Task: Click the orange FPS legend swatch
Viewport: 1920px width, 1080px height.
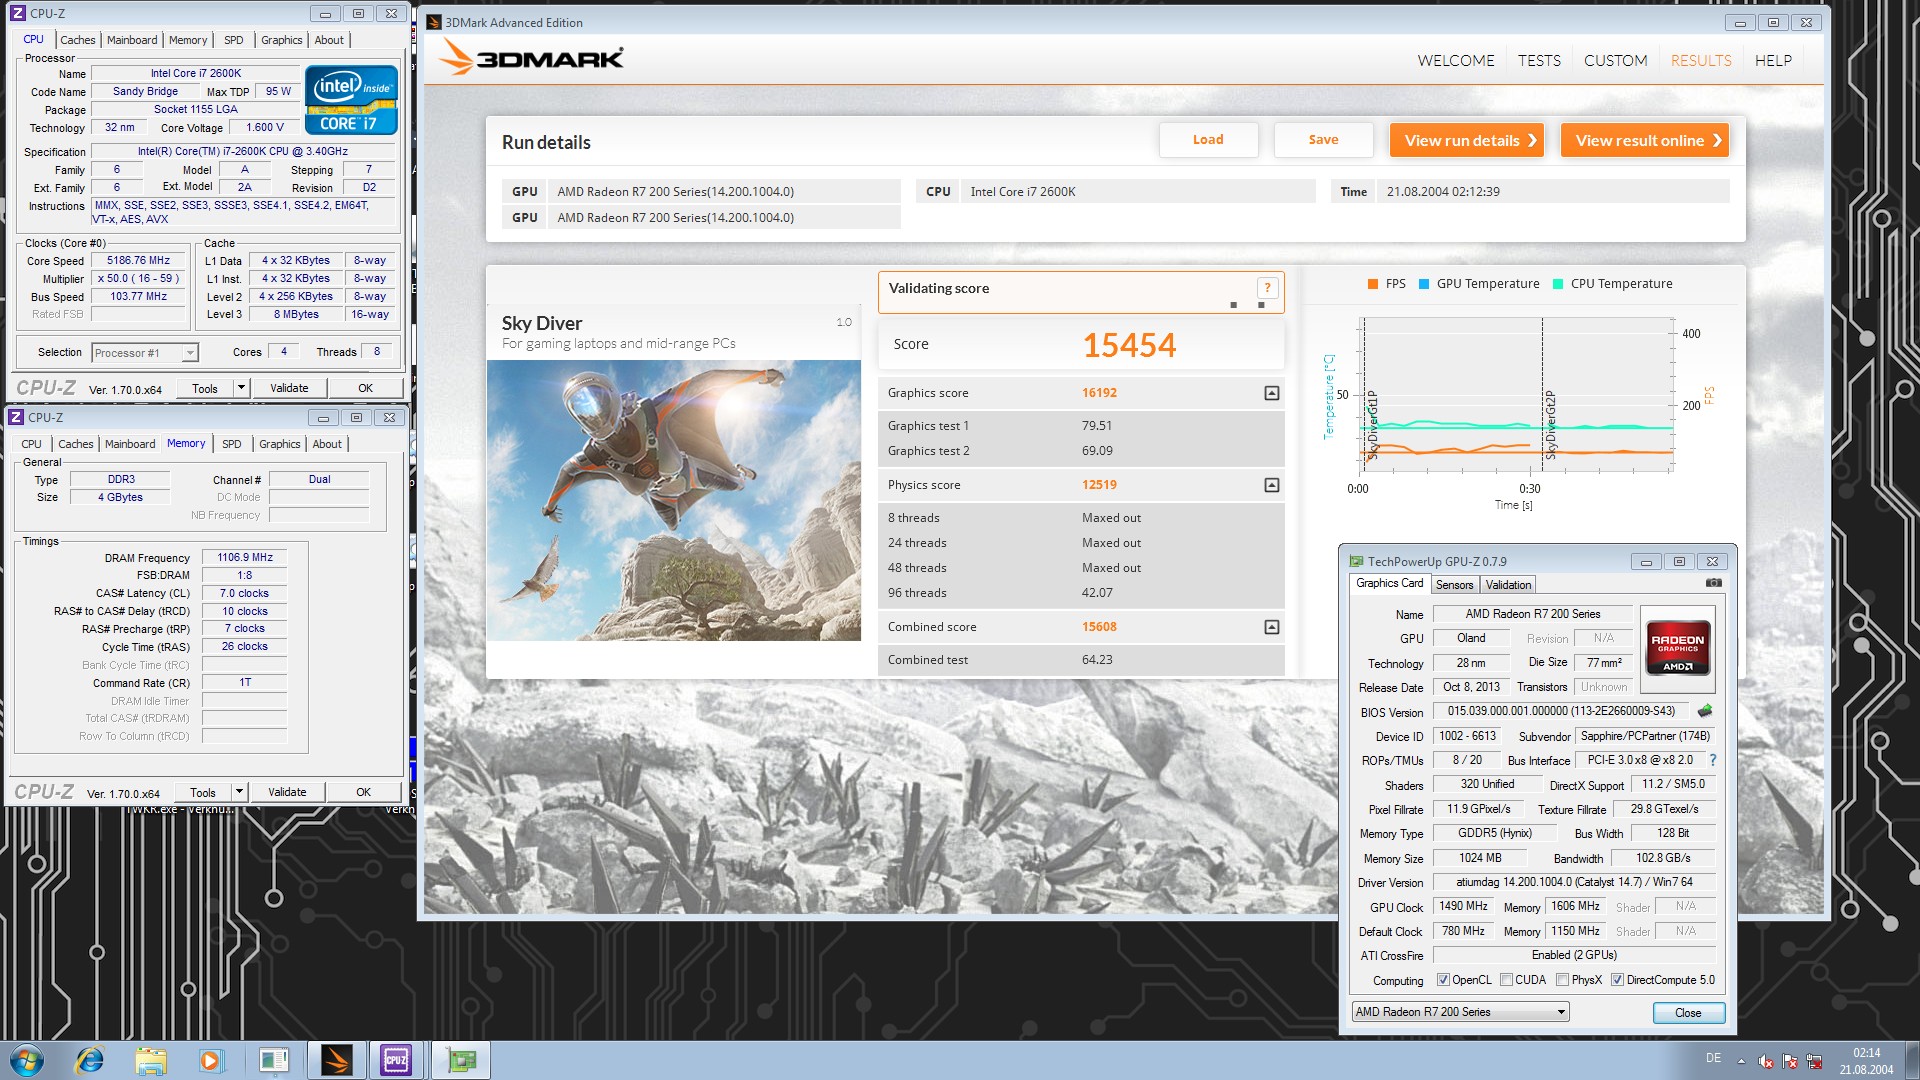Action: pyautogui.click(x=1373, y=284)
